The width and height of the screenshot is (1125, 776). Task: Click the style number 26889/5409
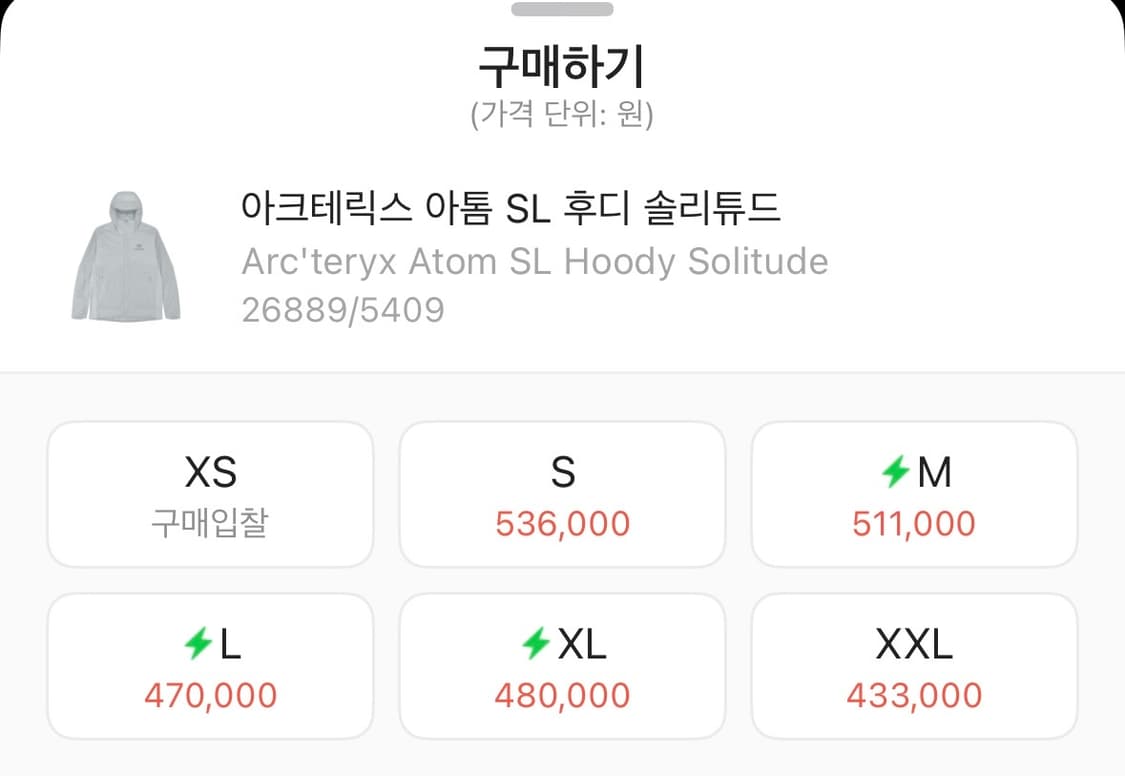342,309
